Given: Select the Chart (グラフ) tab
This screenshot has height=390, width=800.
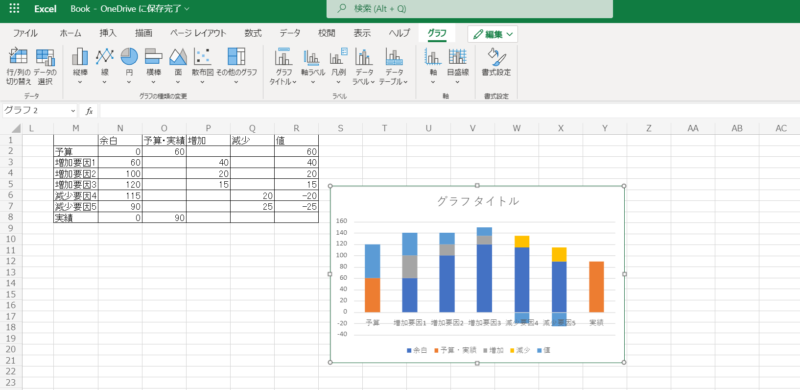Looking at the screenshot, I should 437,33.
